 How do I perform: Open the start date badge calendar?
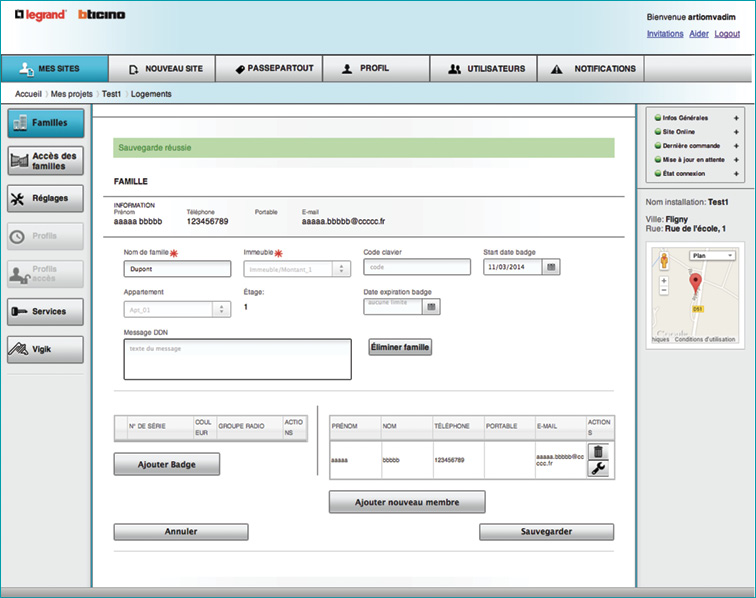coord(551,268)
